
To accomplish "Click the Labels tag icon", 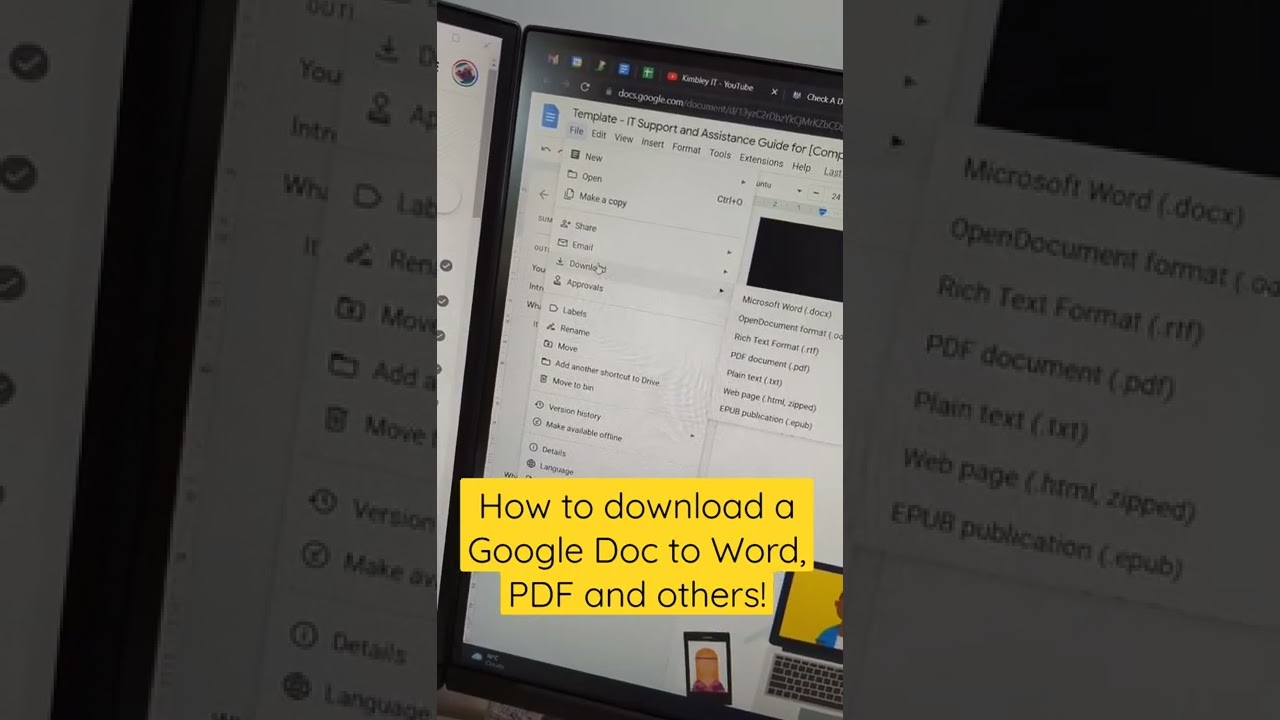I will [553, 308].
